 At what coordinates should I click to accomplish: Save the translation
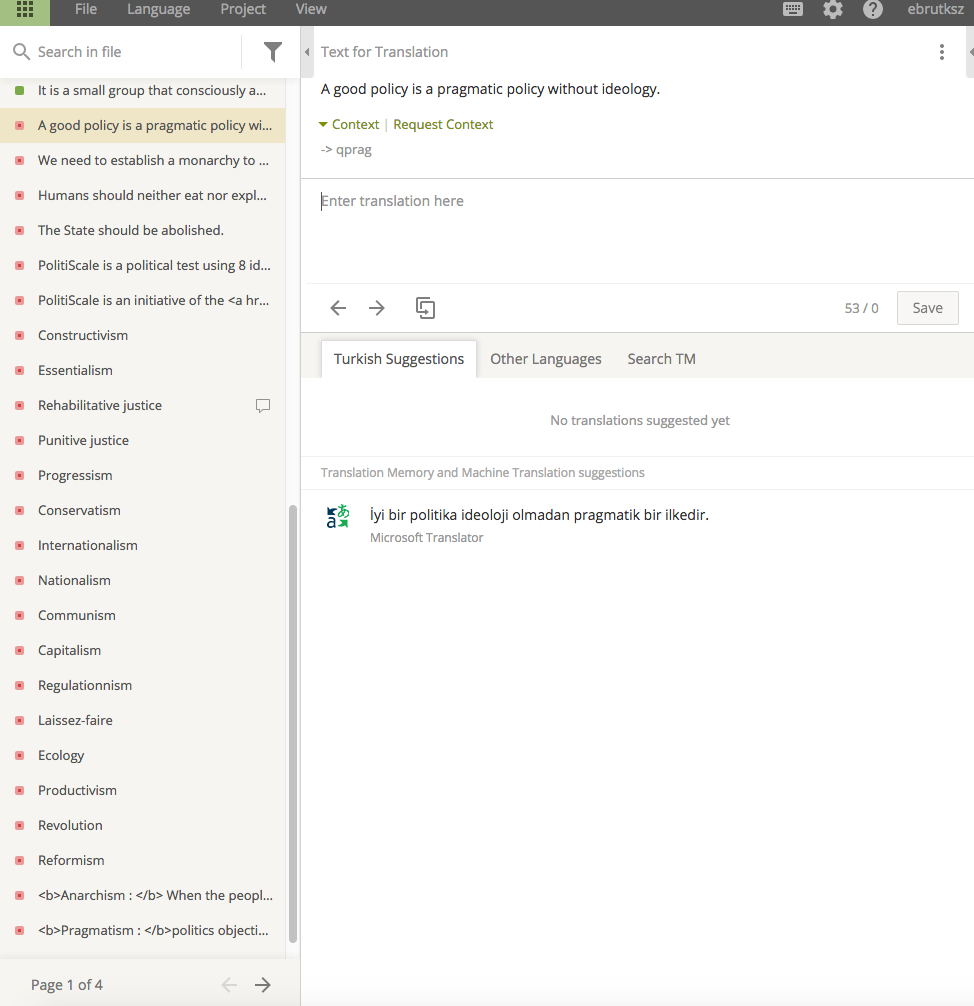click(927, 308)
